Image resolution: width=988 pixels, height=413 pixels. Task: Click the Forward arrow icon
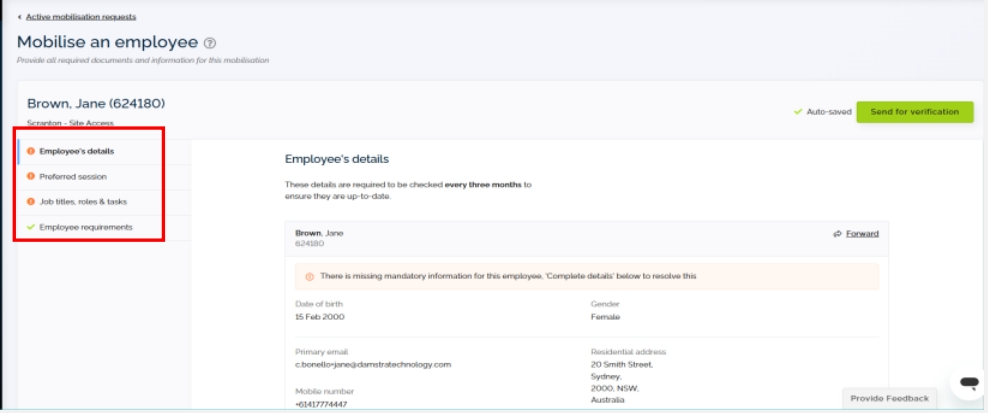(x=837, y=234)
